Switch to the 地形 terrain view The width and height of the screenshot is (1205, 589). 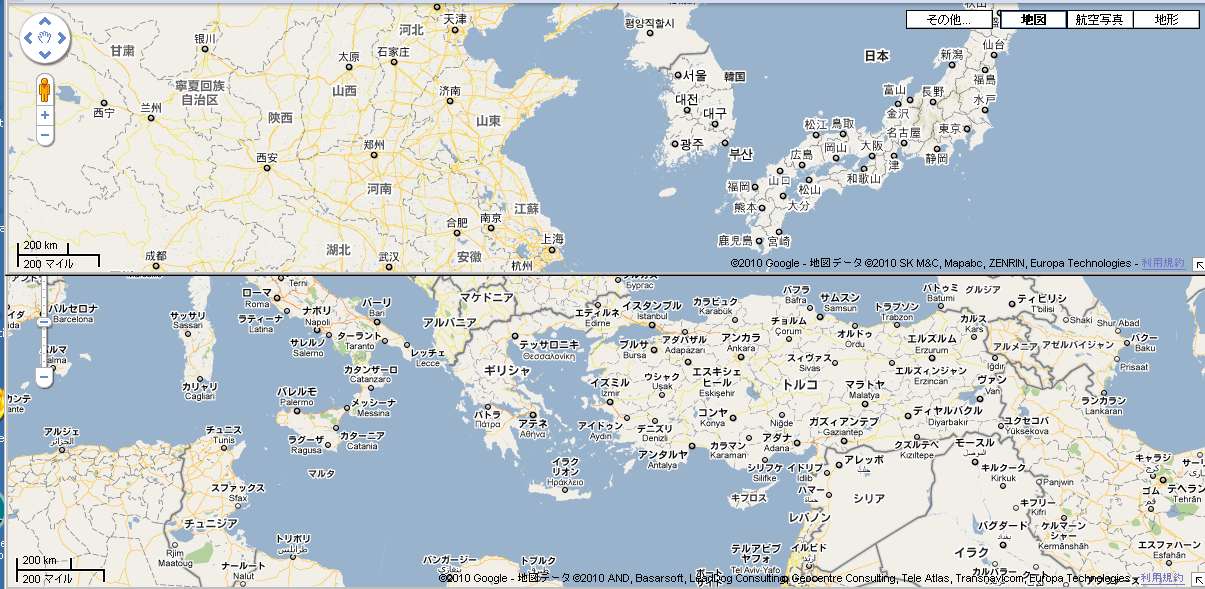point(1166,19)
